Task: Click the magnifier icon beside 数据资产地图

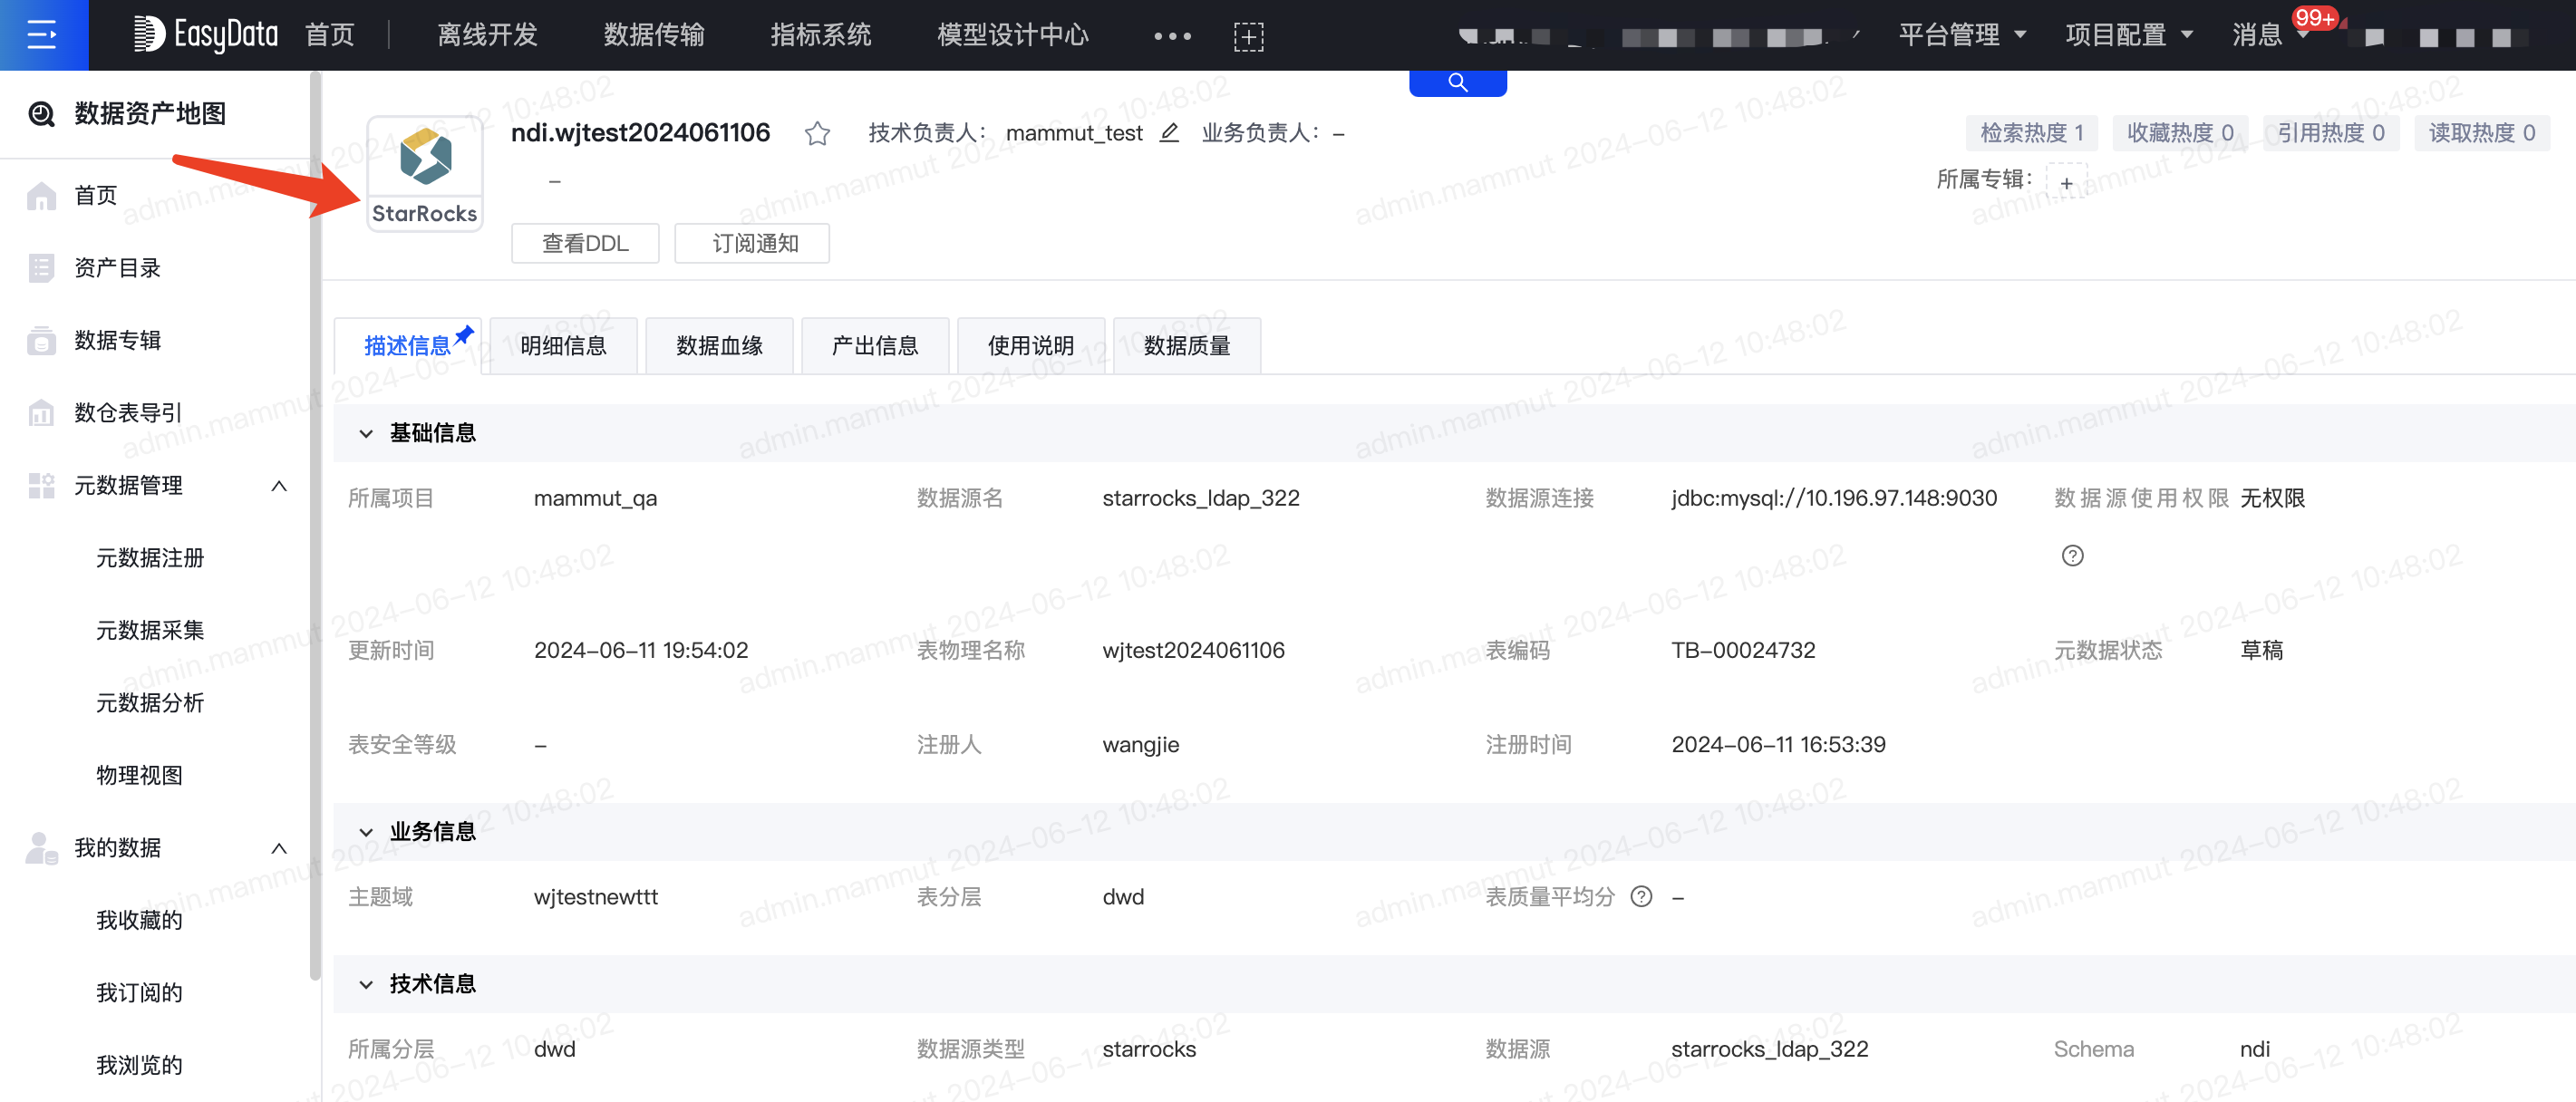Action: [x=41, y=113]
